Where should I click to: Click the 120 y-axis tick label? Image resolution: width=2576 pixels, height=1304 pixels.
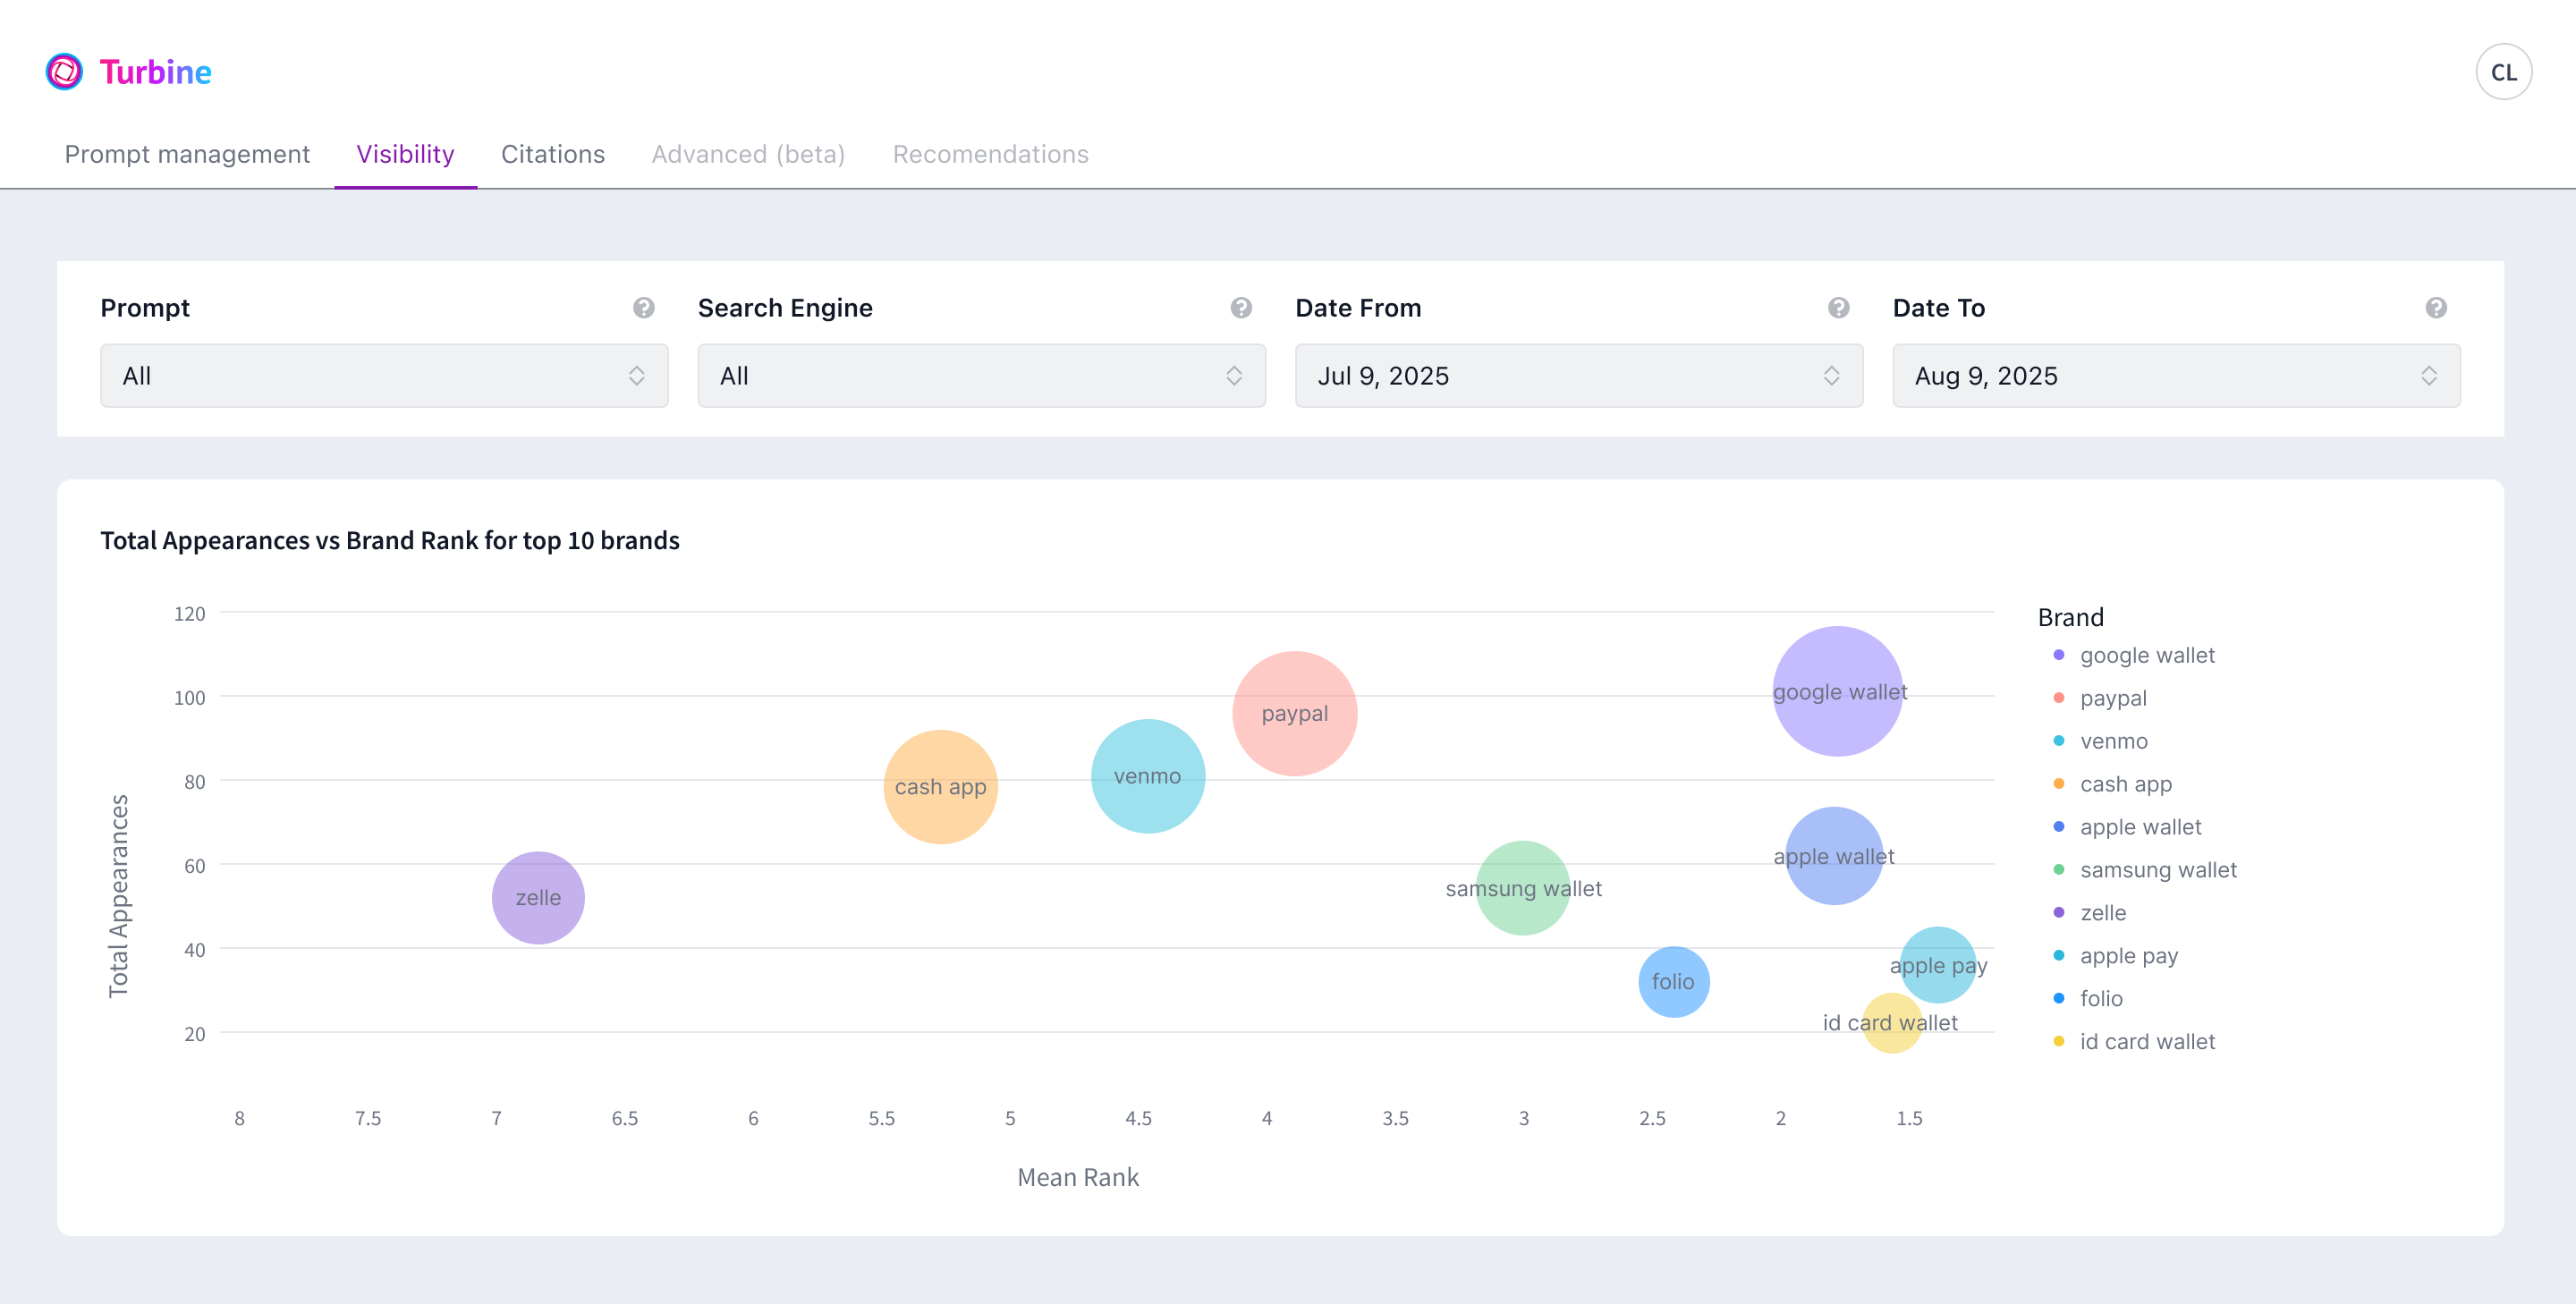pos(189,614)
